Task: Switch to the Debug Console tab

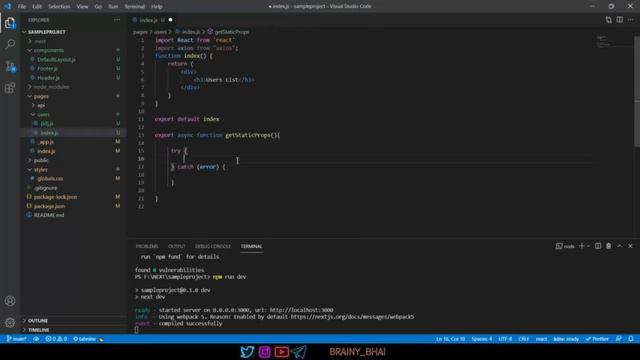Action: tap(213, 246)
